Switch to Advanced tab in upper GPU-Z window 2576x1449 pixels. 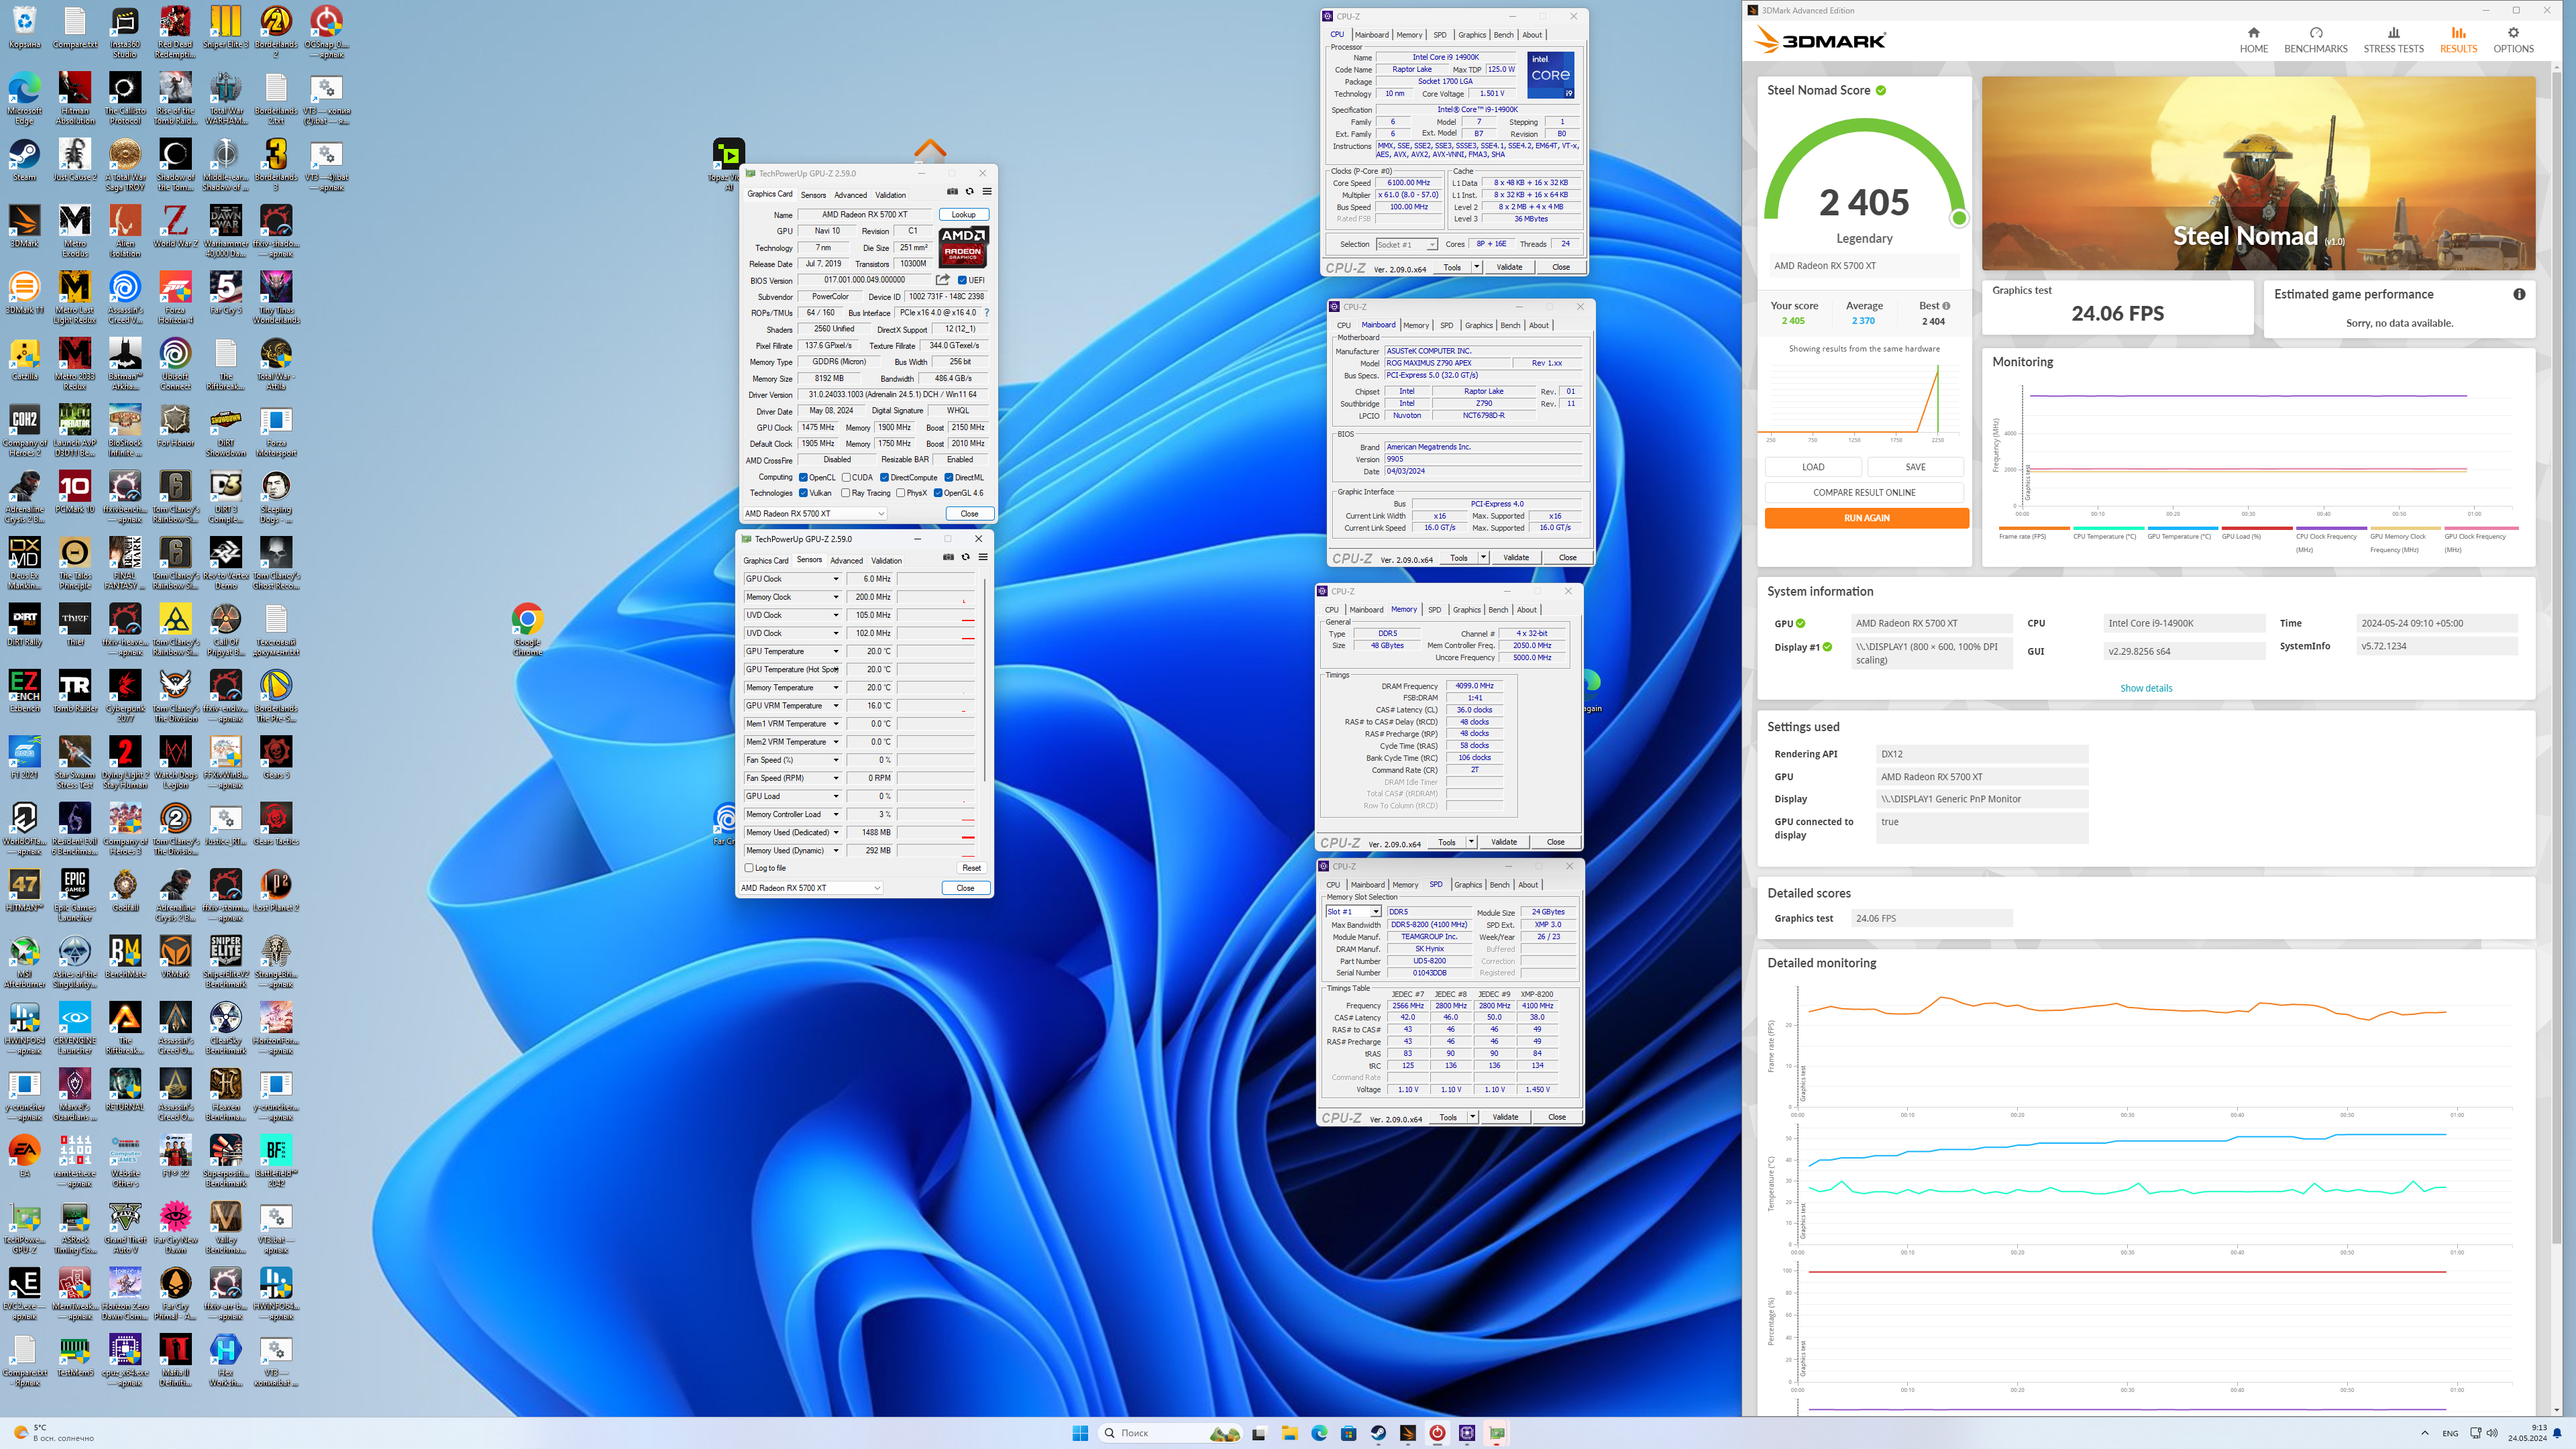tap(850, 195)
